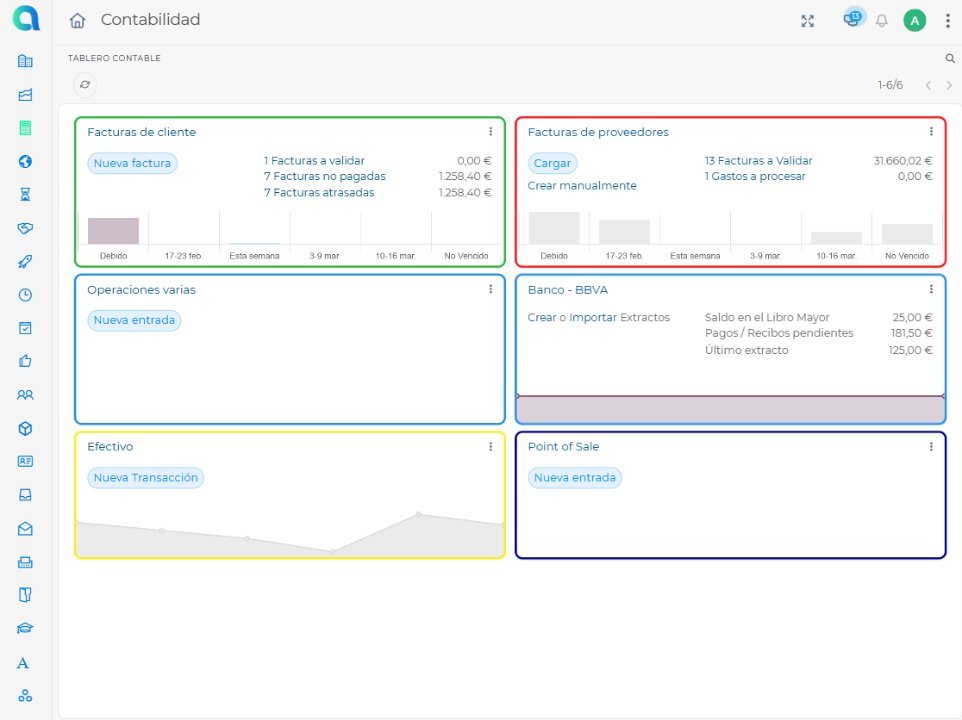Open the 7 Facturas atrasadas link
This screenshot has height=720, width=962.
[319, 193]
